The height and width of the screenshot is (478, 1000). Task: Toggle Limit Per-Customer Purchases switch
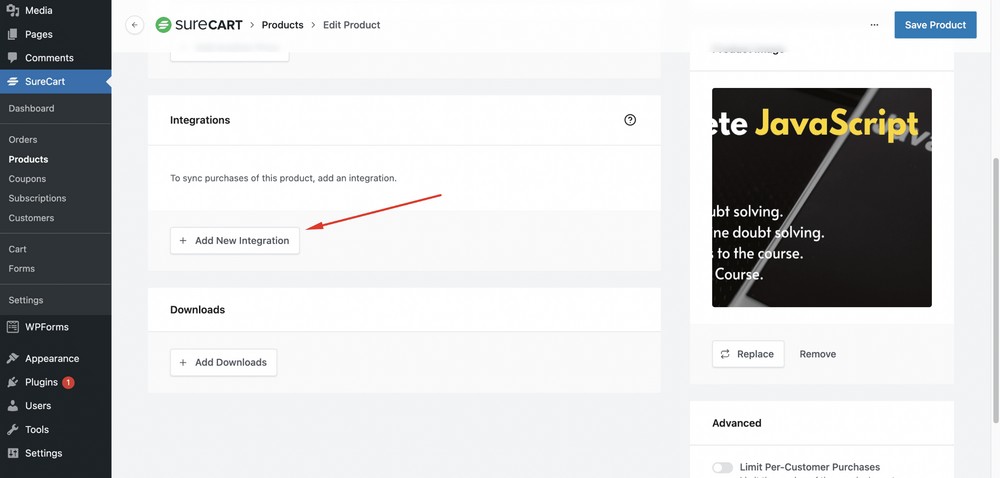click(x=723, y=468)
